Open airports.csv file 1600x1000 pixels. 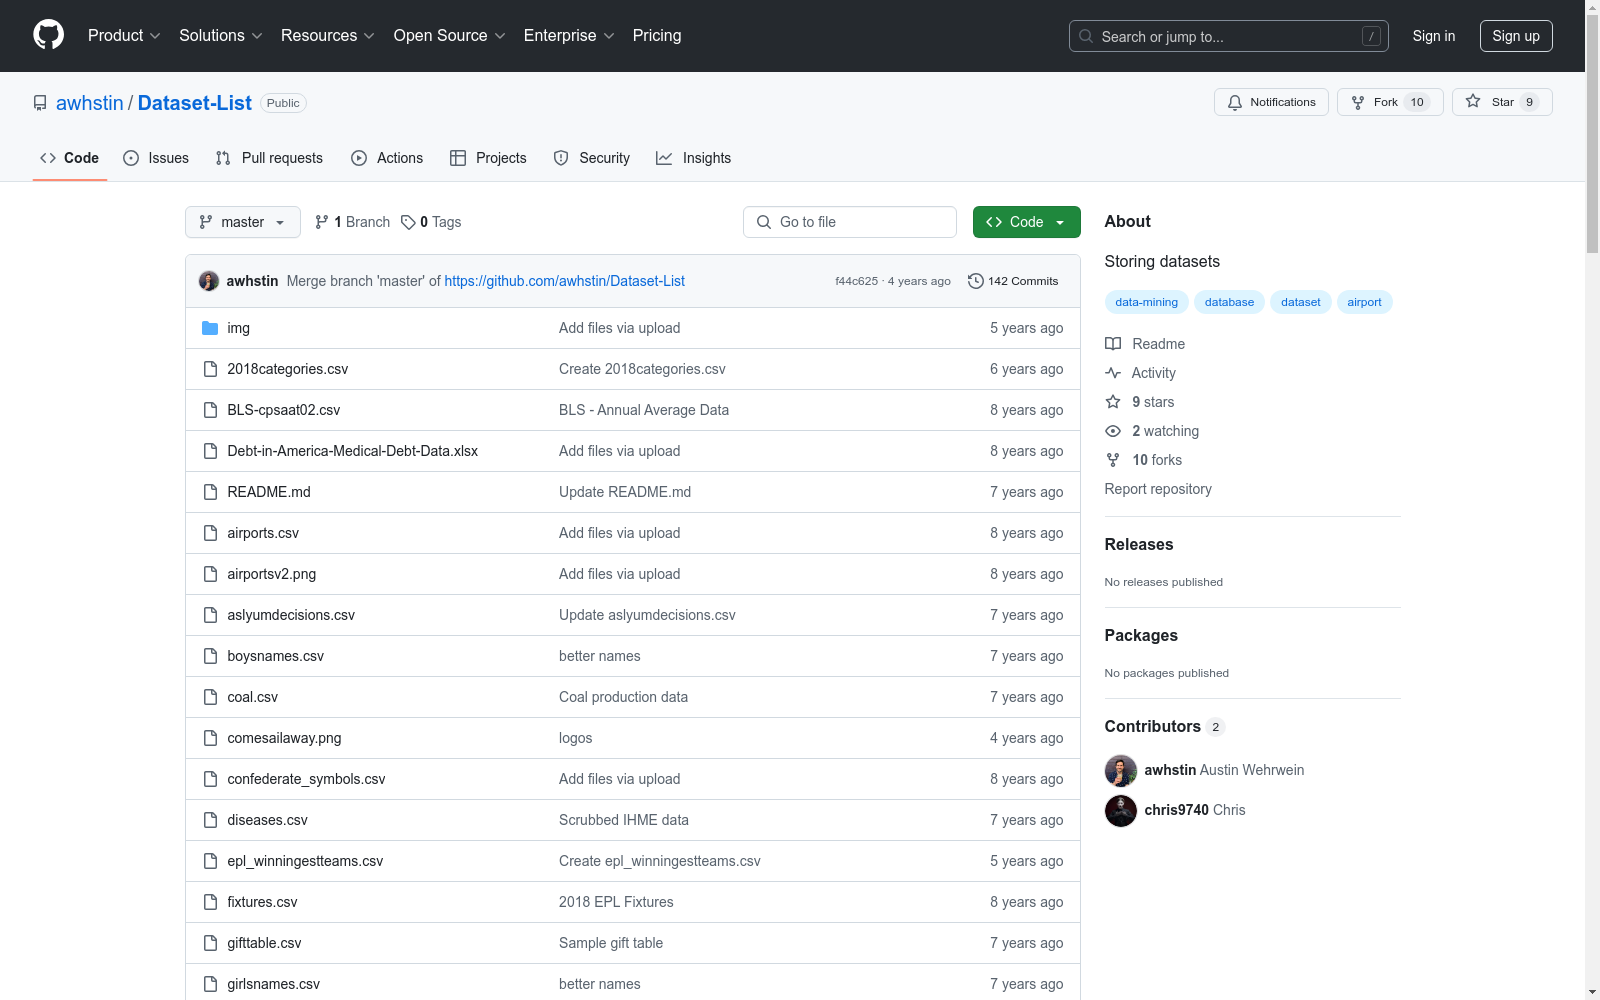[x=263, y=533]
